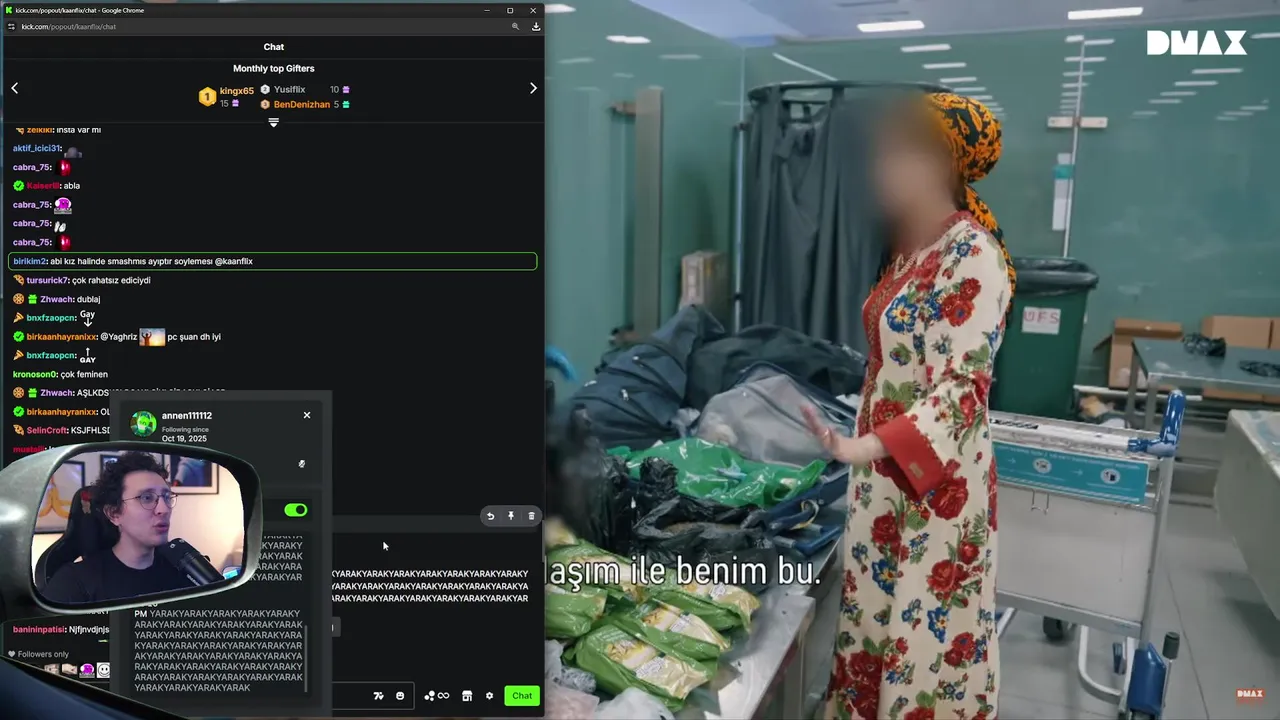Click the @kaanflix mention in highlighted message

[233, 261]
